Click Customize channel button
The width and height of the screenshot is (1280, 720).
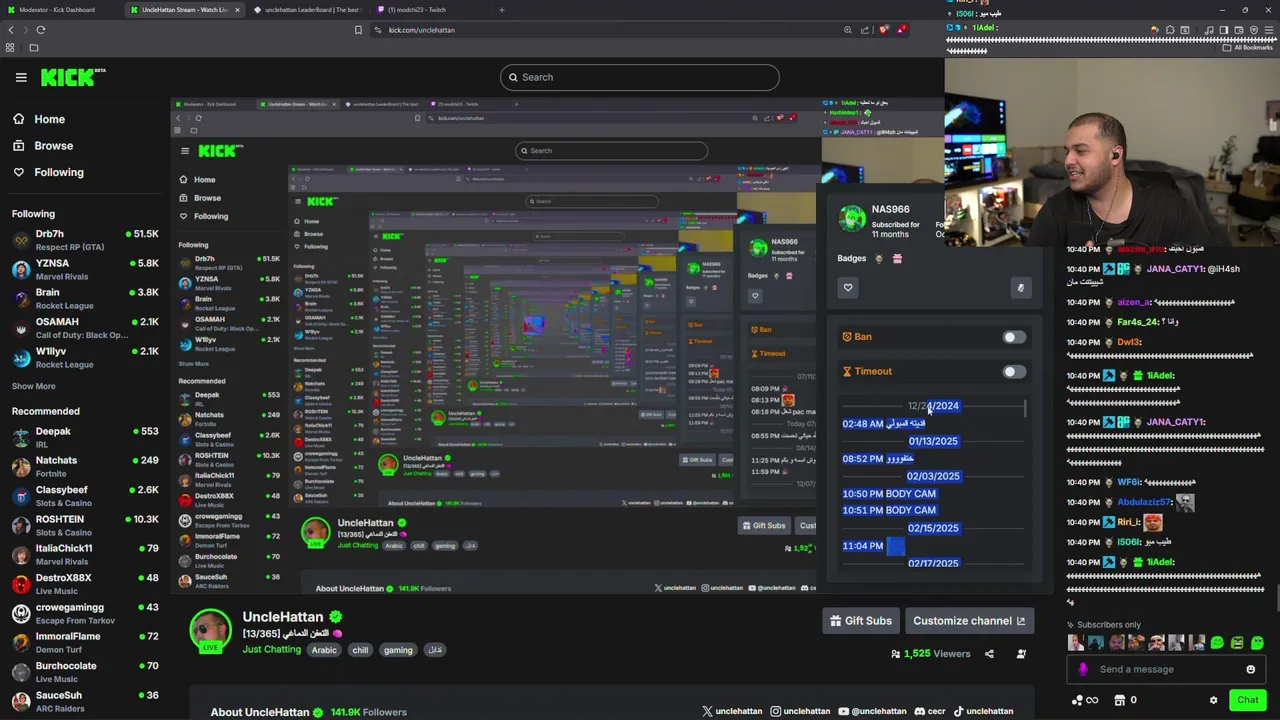click(969, 621)
